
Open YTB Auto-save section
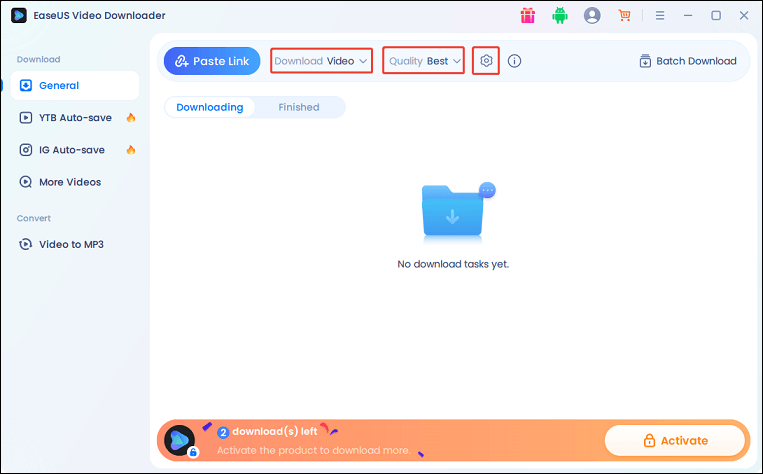pyautogui.click(x=75, y=118)
